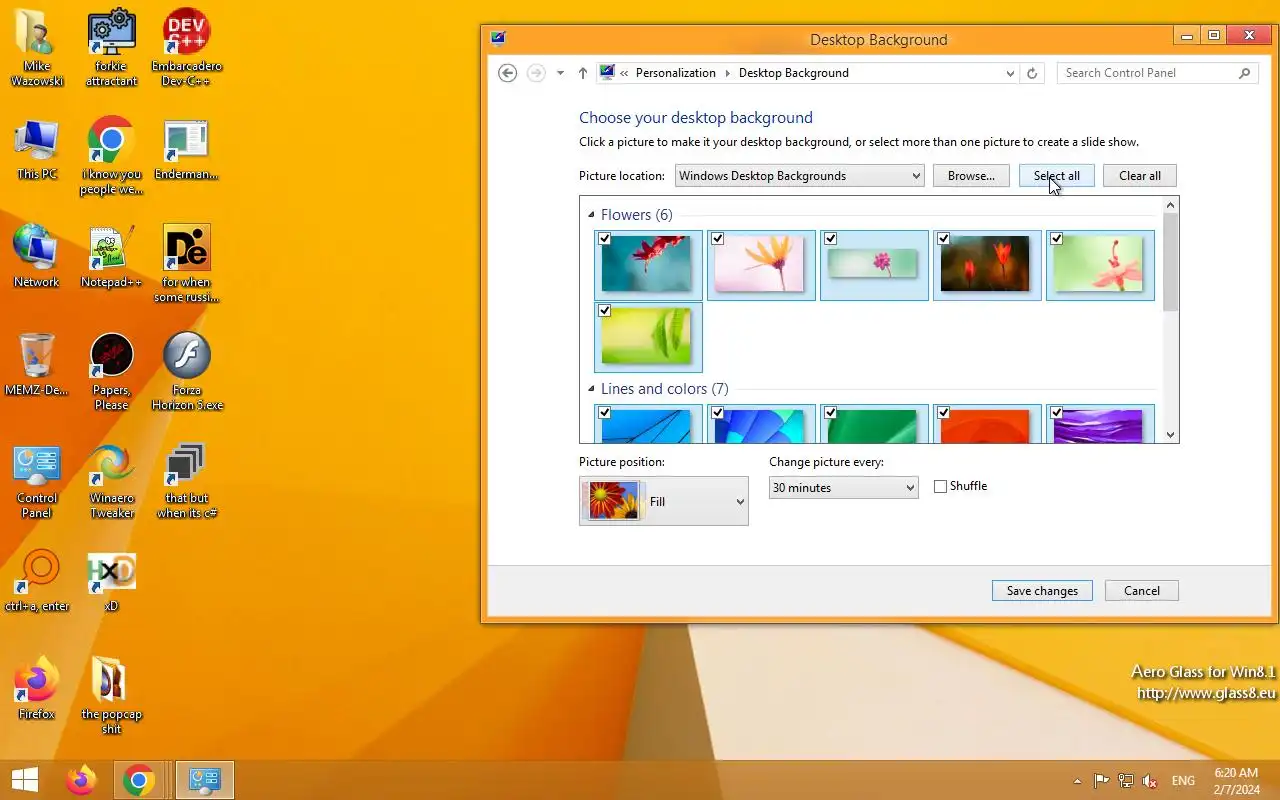Uncheck the blue lines wallpaper checkbox
This screenshot has width=1280, height=800.
pyautogui.click(x=604, y=412)
